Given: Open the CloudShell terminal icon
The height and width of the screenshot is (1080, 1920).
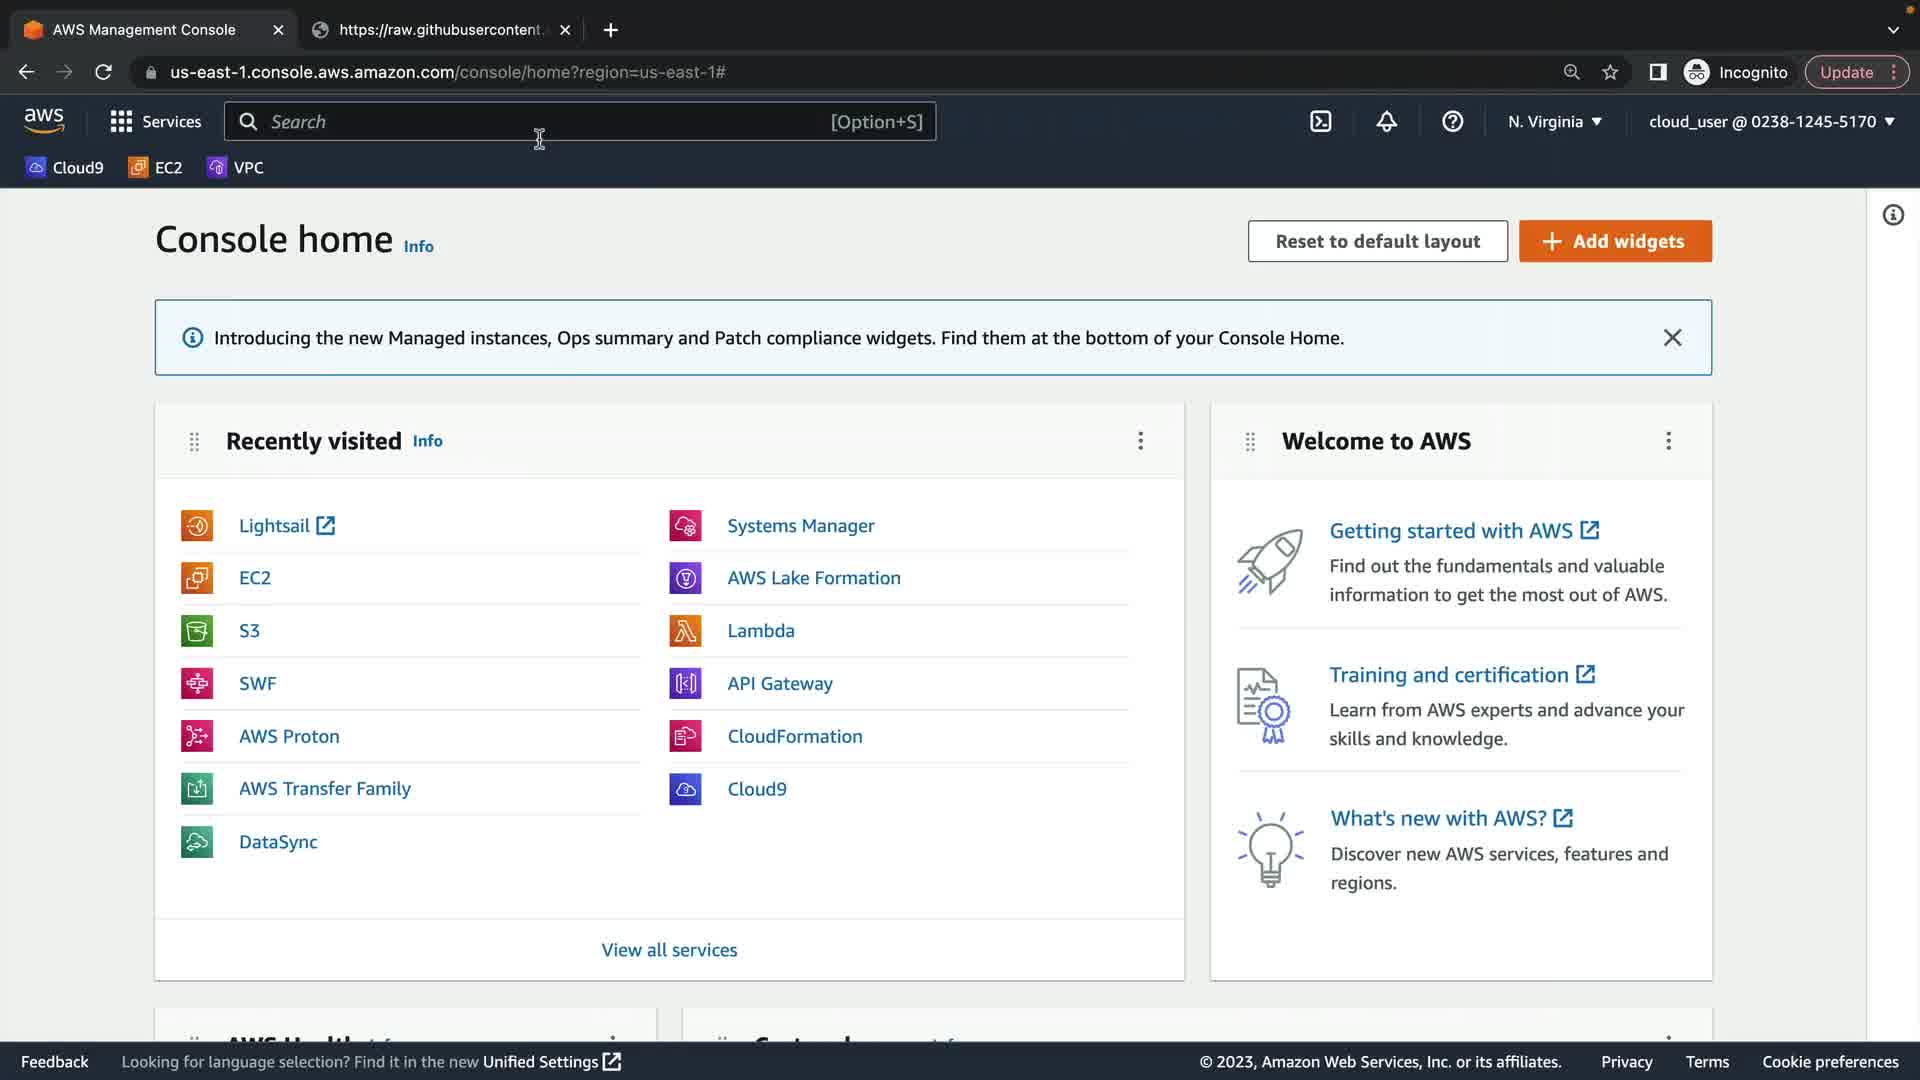Looking at the screenshot, I should point(1321,122).
